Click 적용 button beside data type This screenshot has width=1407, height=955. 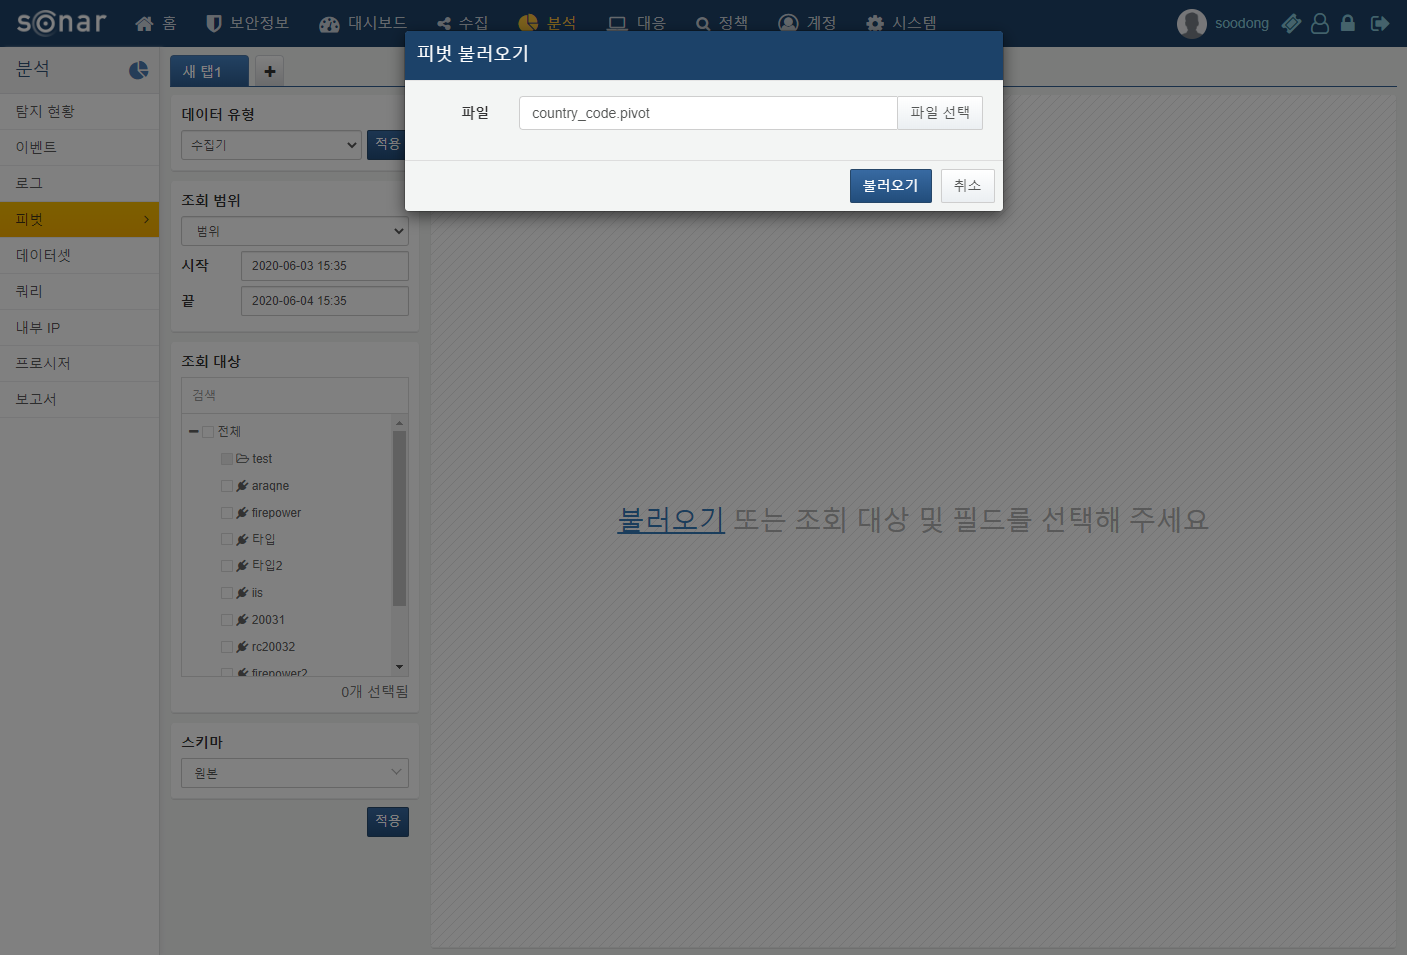coord(387,145)
